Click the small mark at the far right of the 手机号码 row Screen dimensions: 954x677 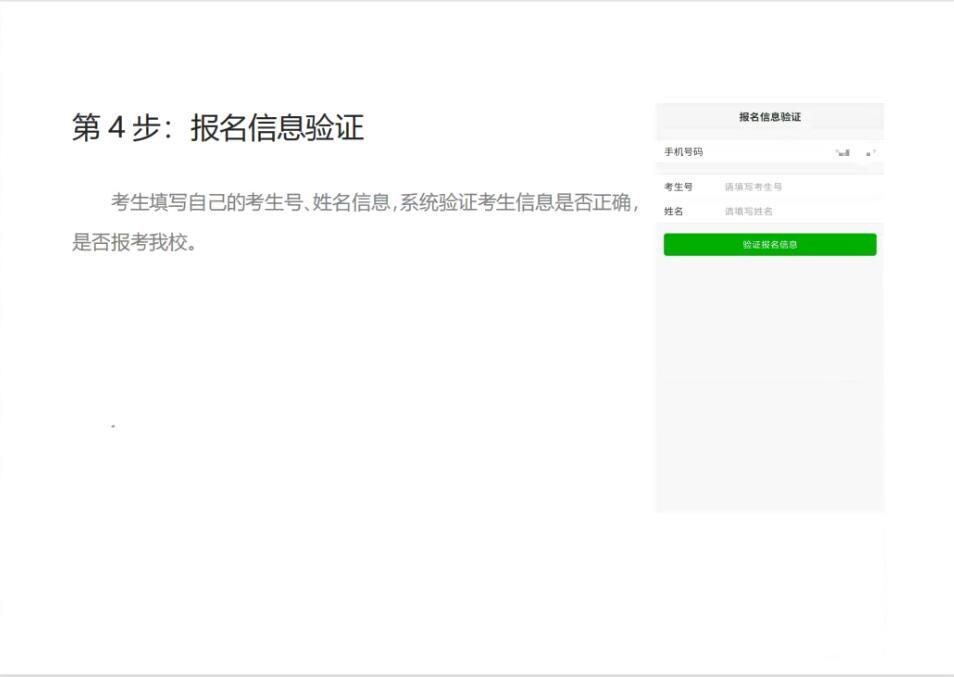(x=870, y=153)
